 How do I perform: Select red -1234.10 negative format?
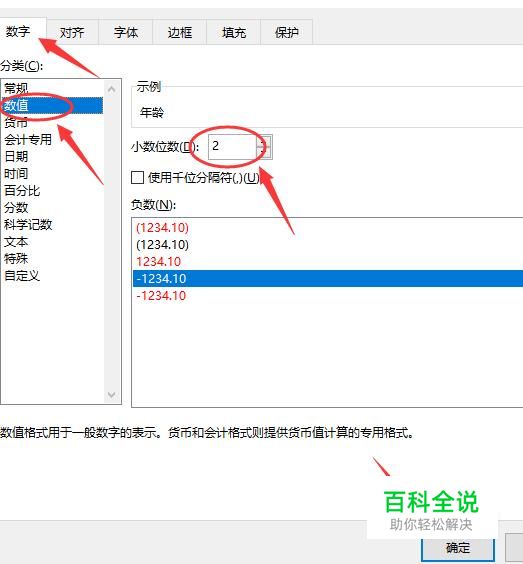328,296
